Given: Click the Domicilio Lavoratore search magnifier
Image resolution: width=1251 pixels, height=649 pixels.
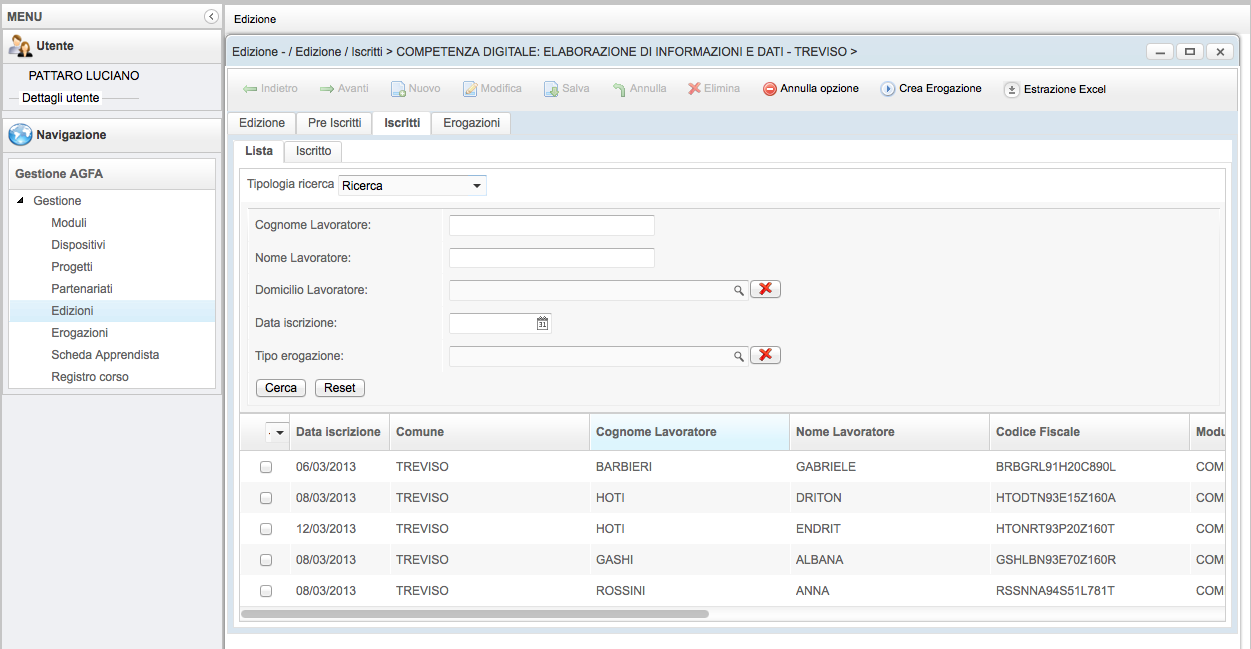Looking at the screenshot, I should [x=739, y=290].
